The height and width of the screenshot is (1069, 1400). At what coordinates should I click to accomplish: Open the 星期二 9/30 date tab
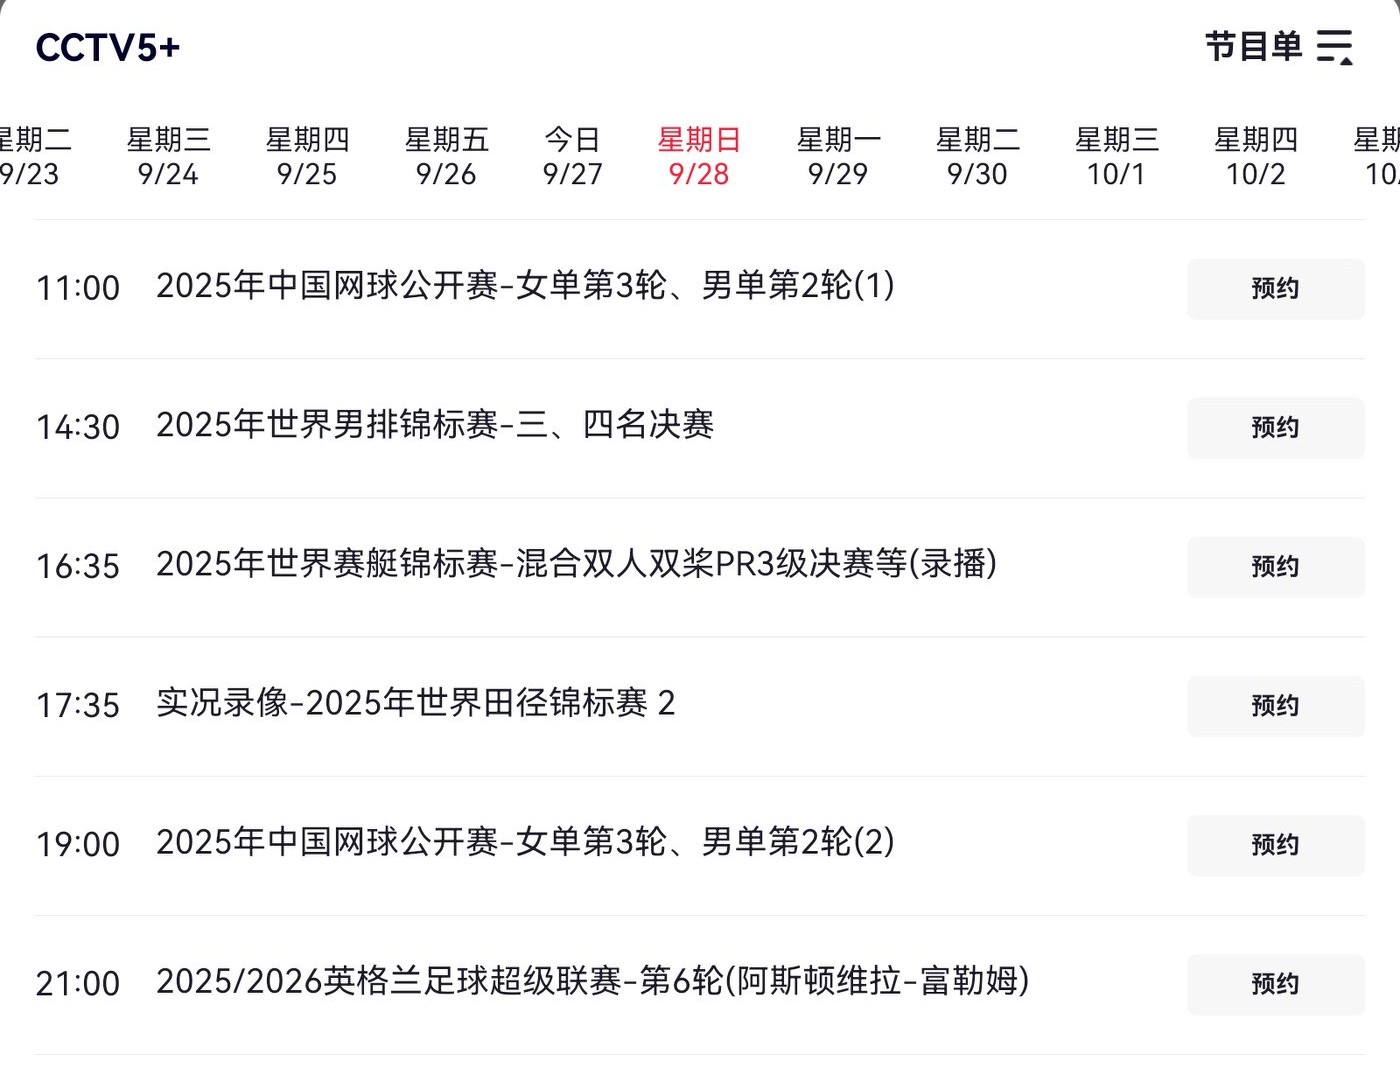point(977,156)
